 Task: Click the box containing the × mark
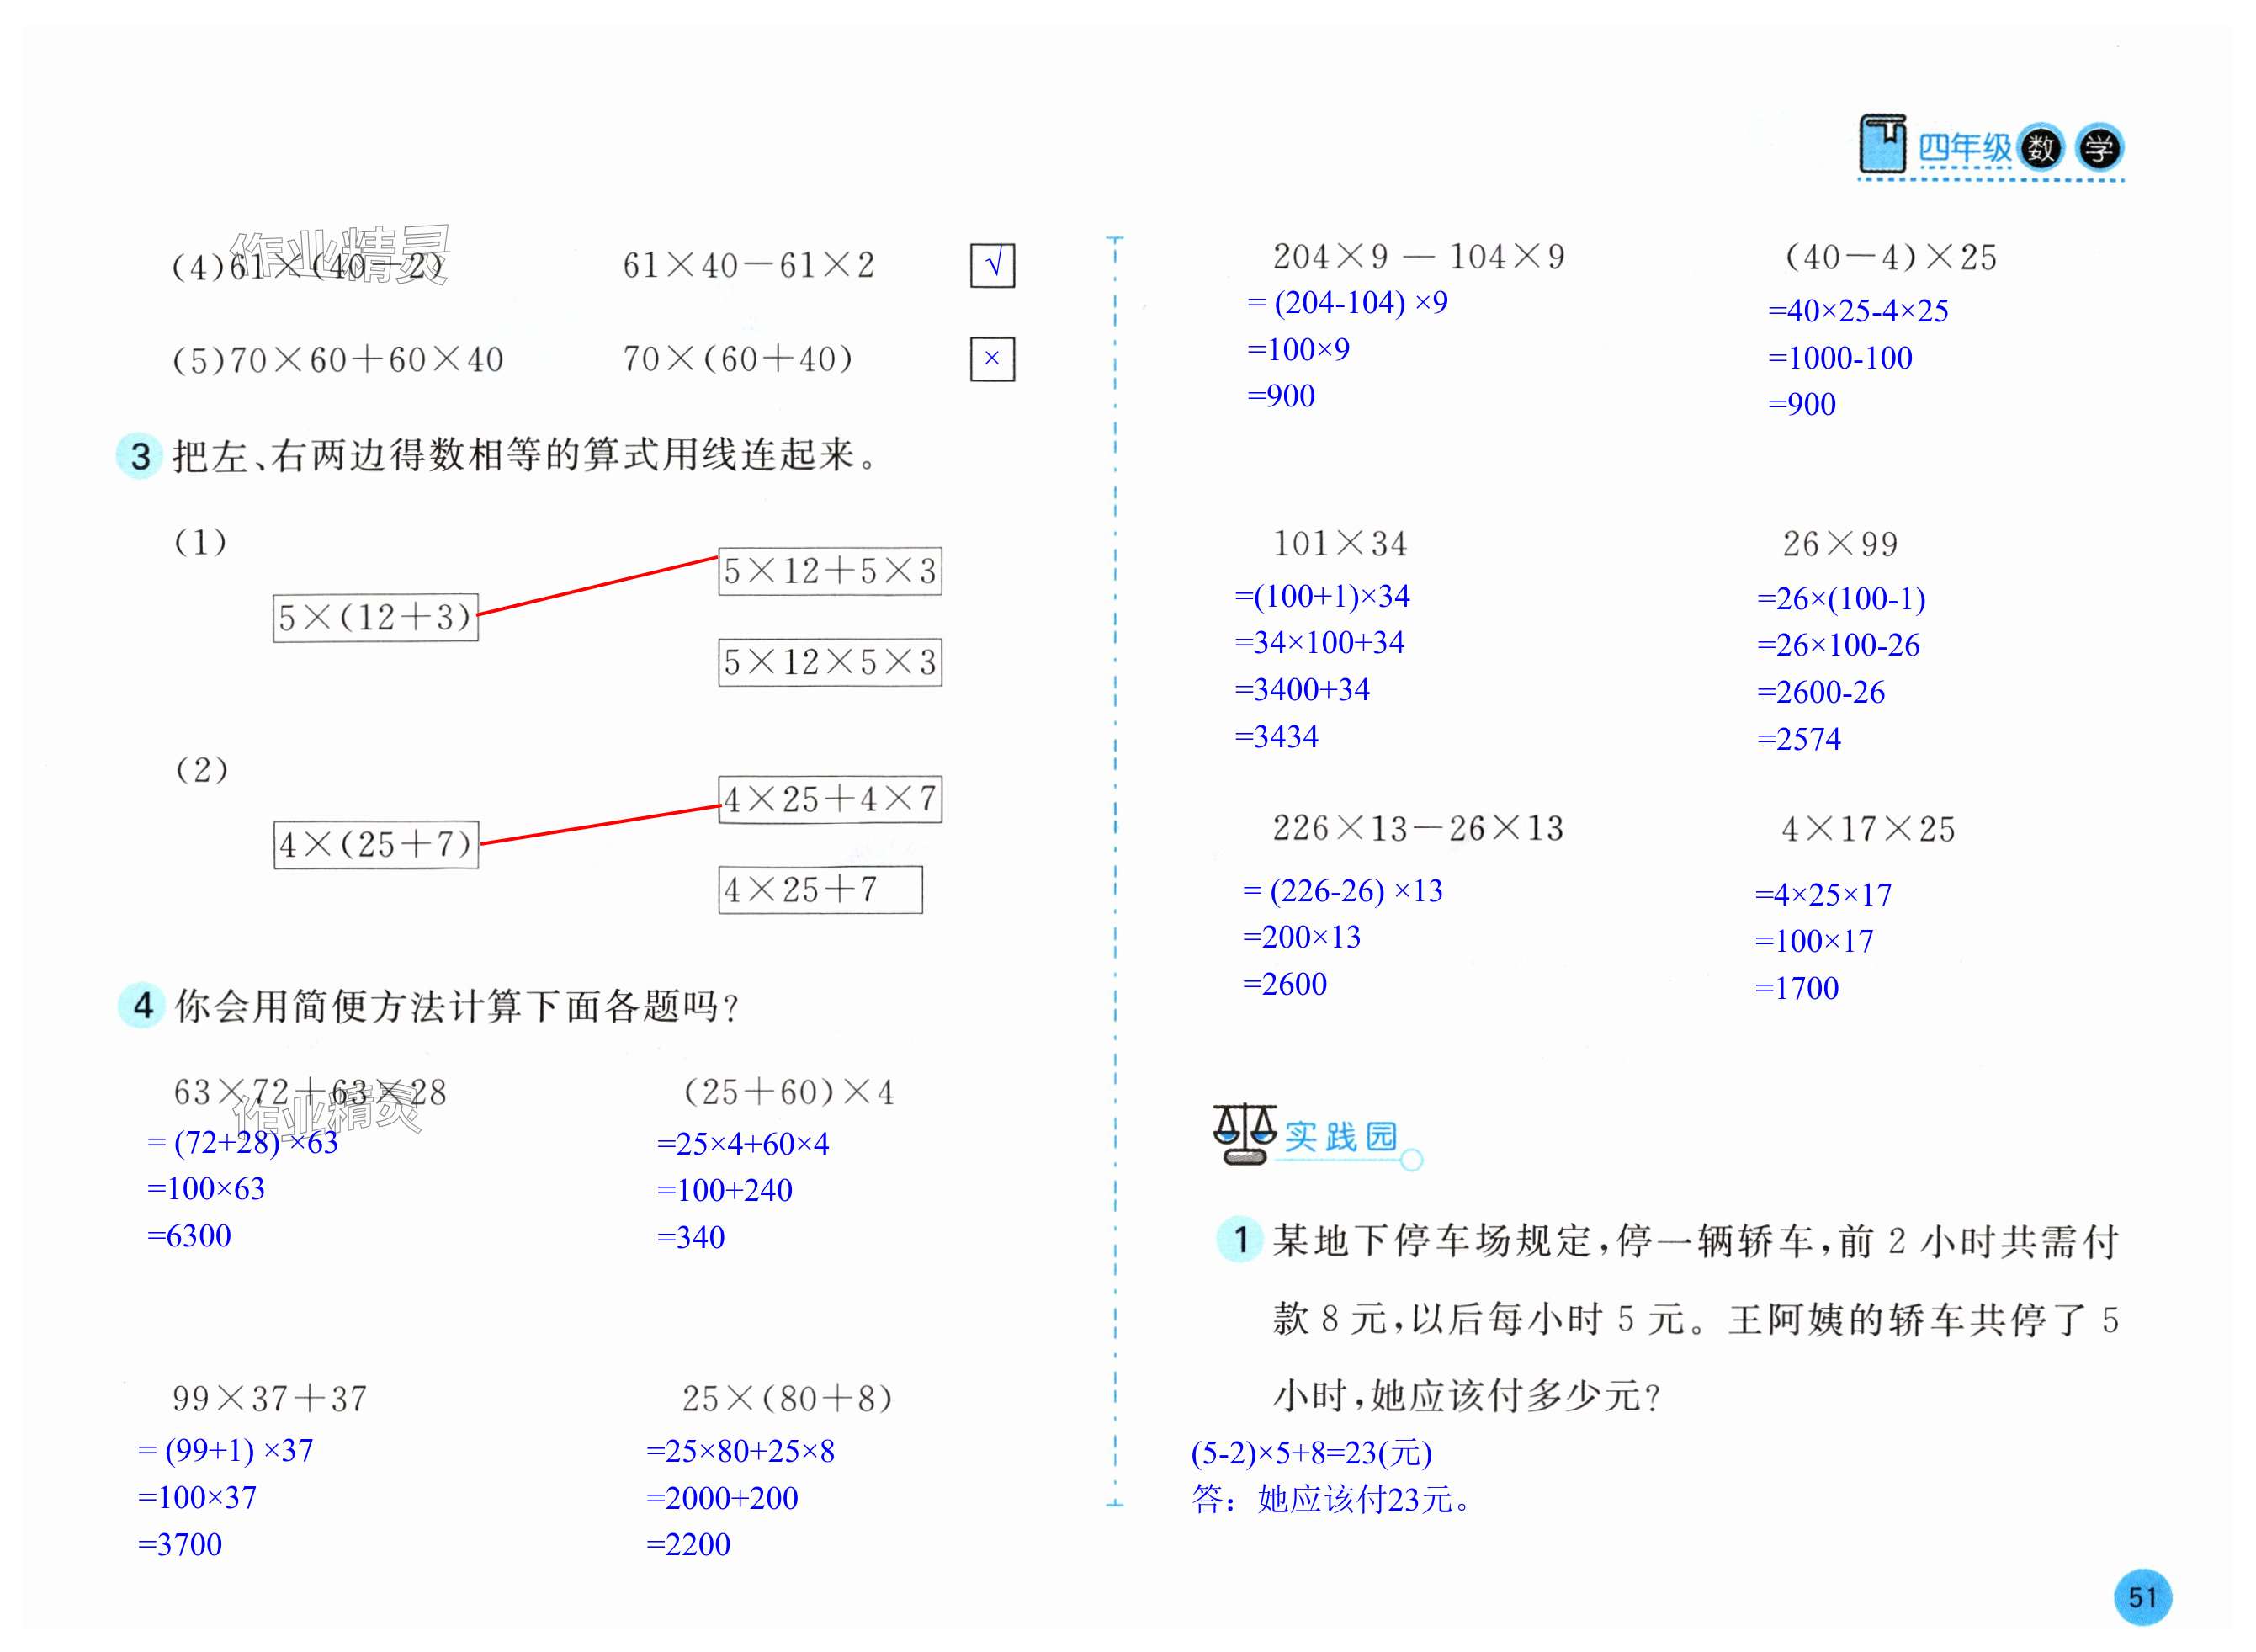[x=992, y=359]
